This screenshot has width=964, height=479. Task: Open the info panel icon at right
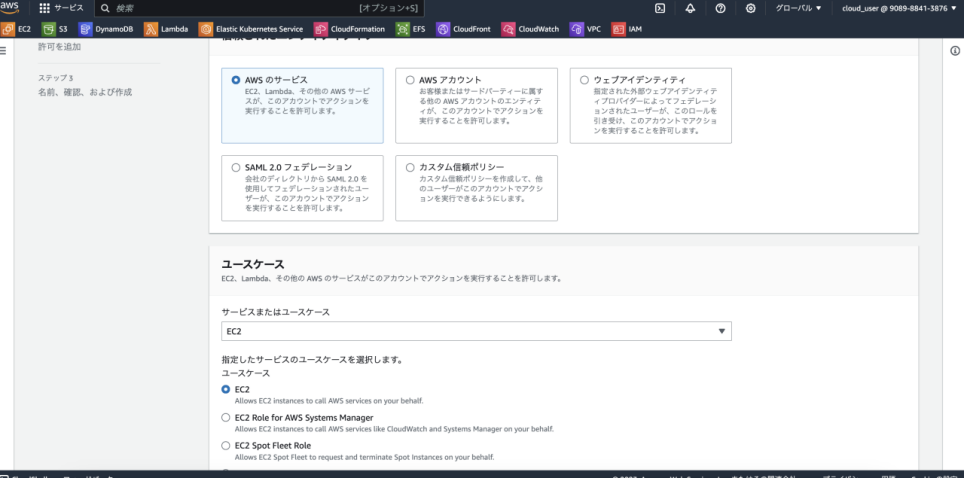(955, 51)
